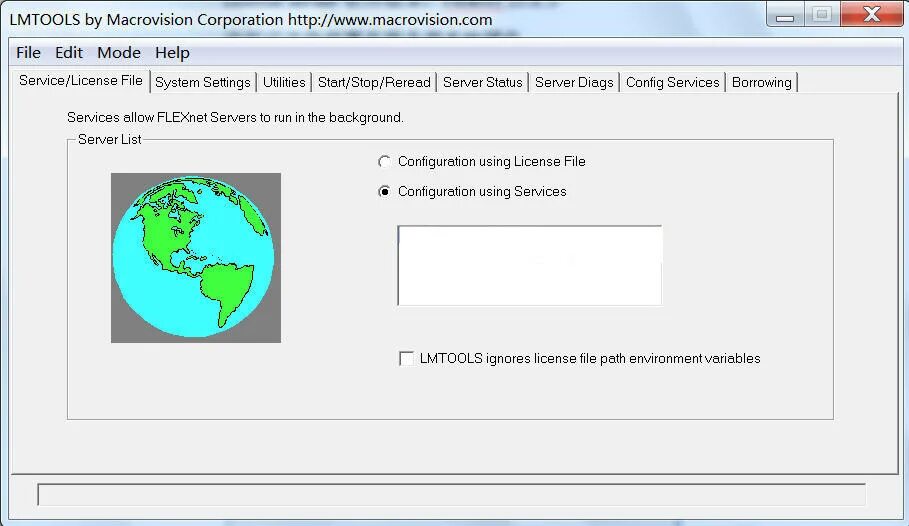
Task: Select the Service/License File tab
Action: click(x=81, y=81)
